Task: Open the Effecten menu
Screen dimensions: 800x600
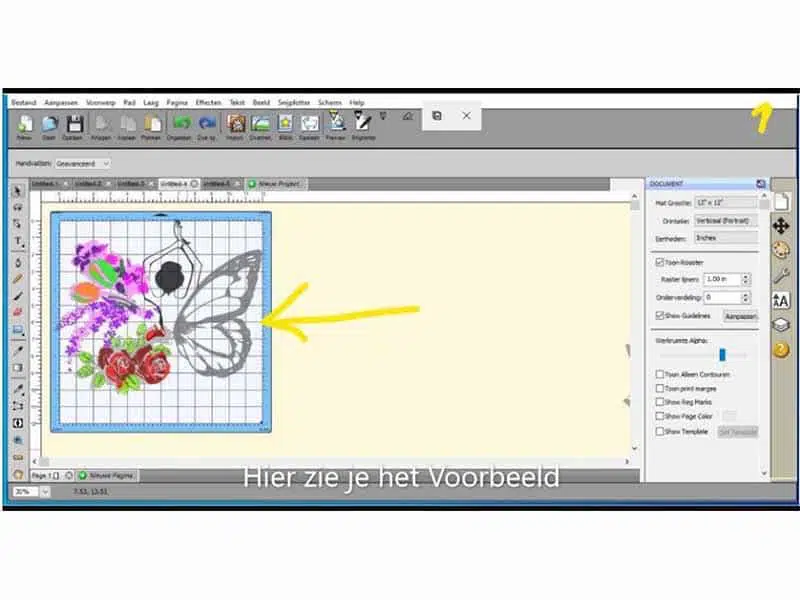Action: point(208,103)
